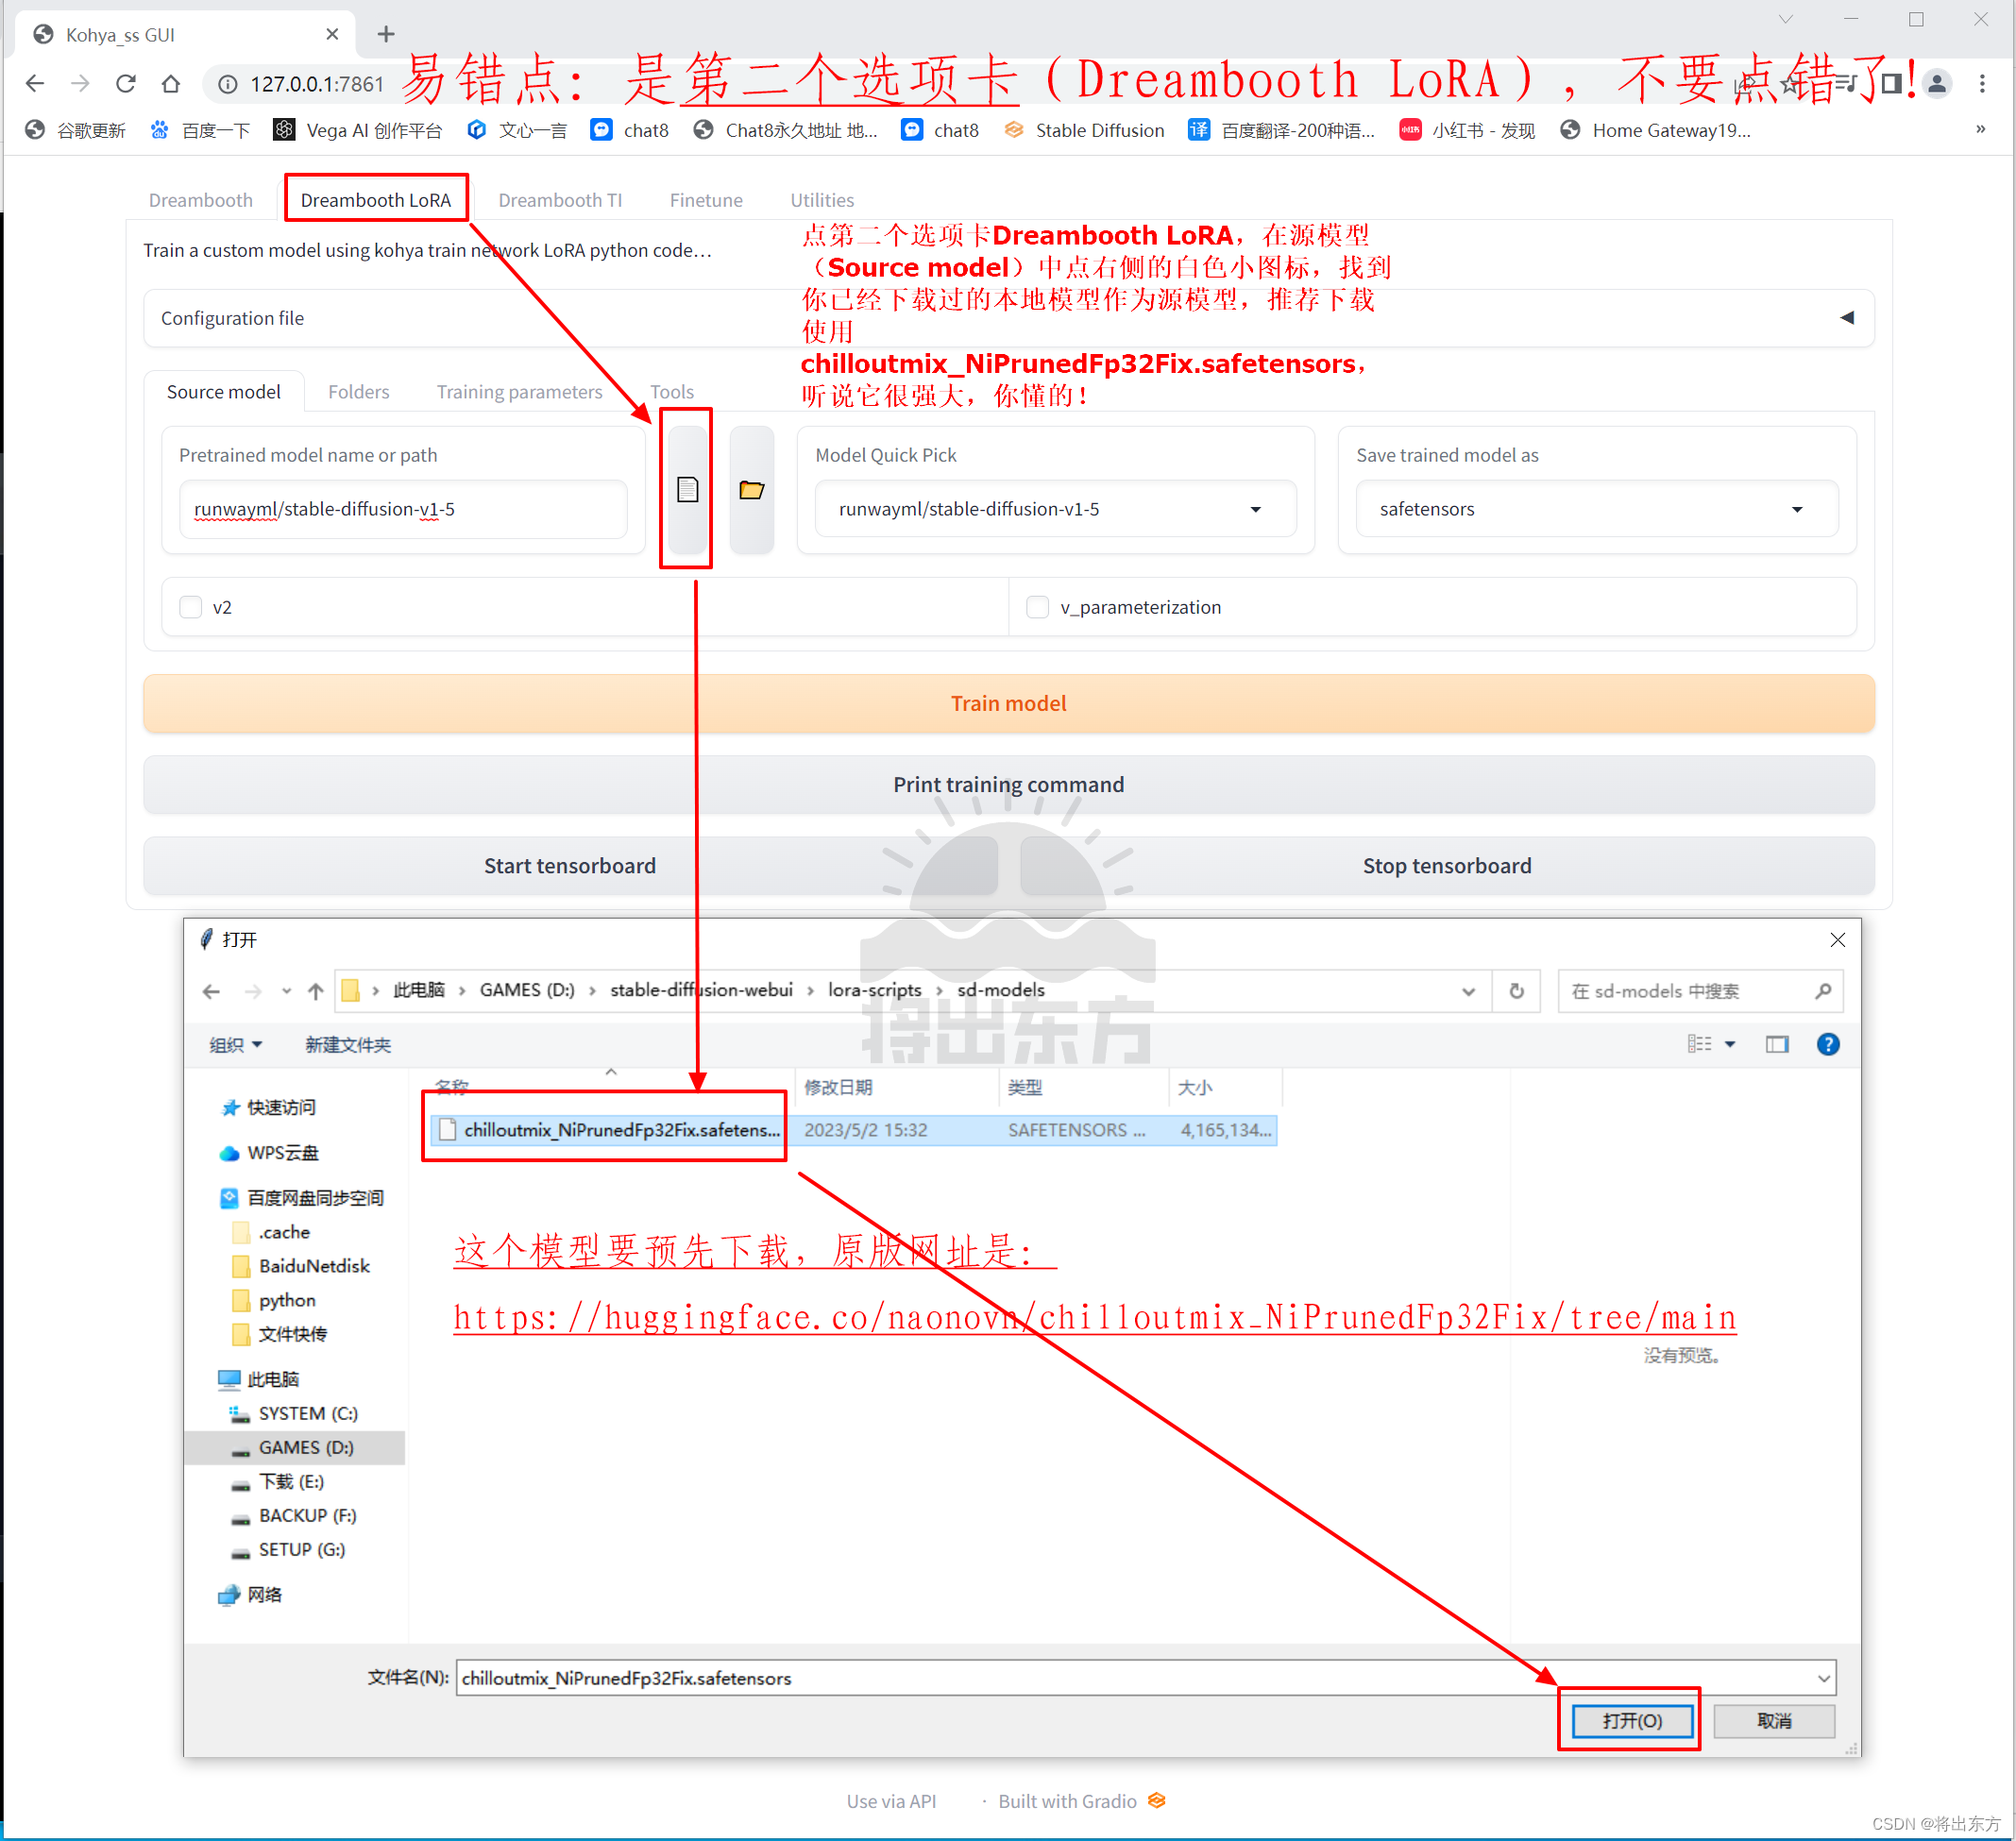2016x1841 pixels.
Task: Open the new browser tab plus icon
Action: click(386, 35)
